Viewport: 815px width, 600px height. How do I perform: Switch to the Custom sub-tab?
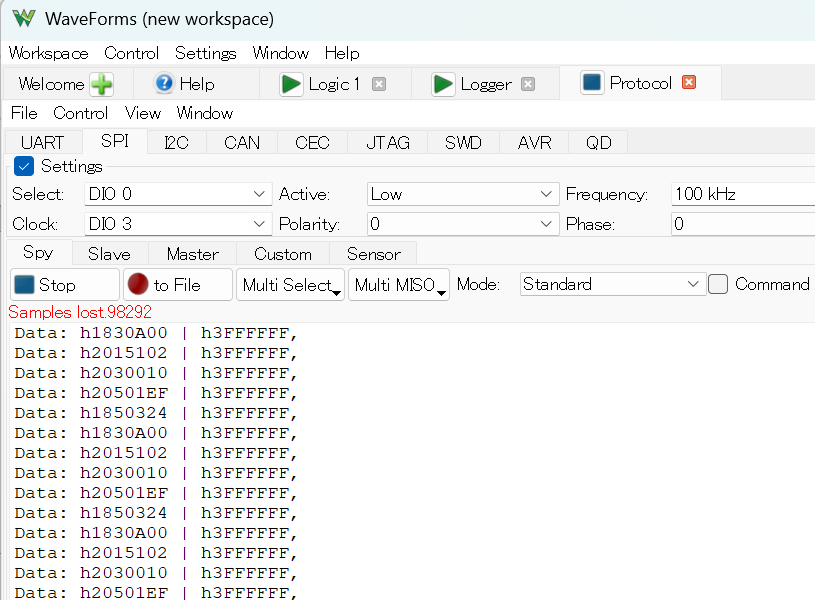(283, 254)
